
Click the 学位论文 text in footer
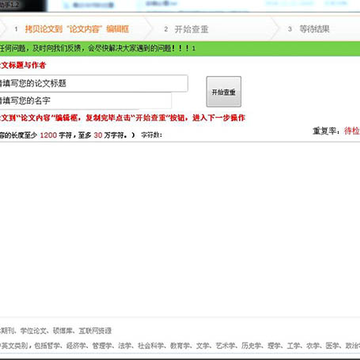click(x=32, y=331)
